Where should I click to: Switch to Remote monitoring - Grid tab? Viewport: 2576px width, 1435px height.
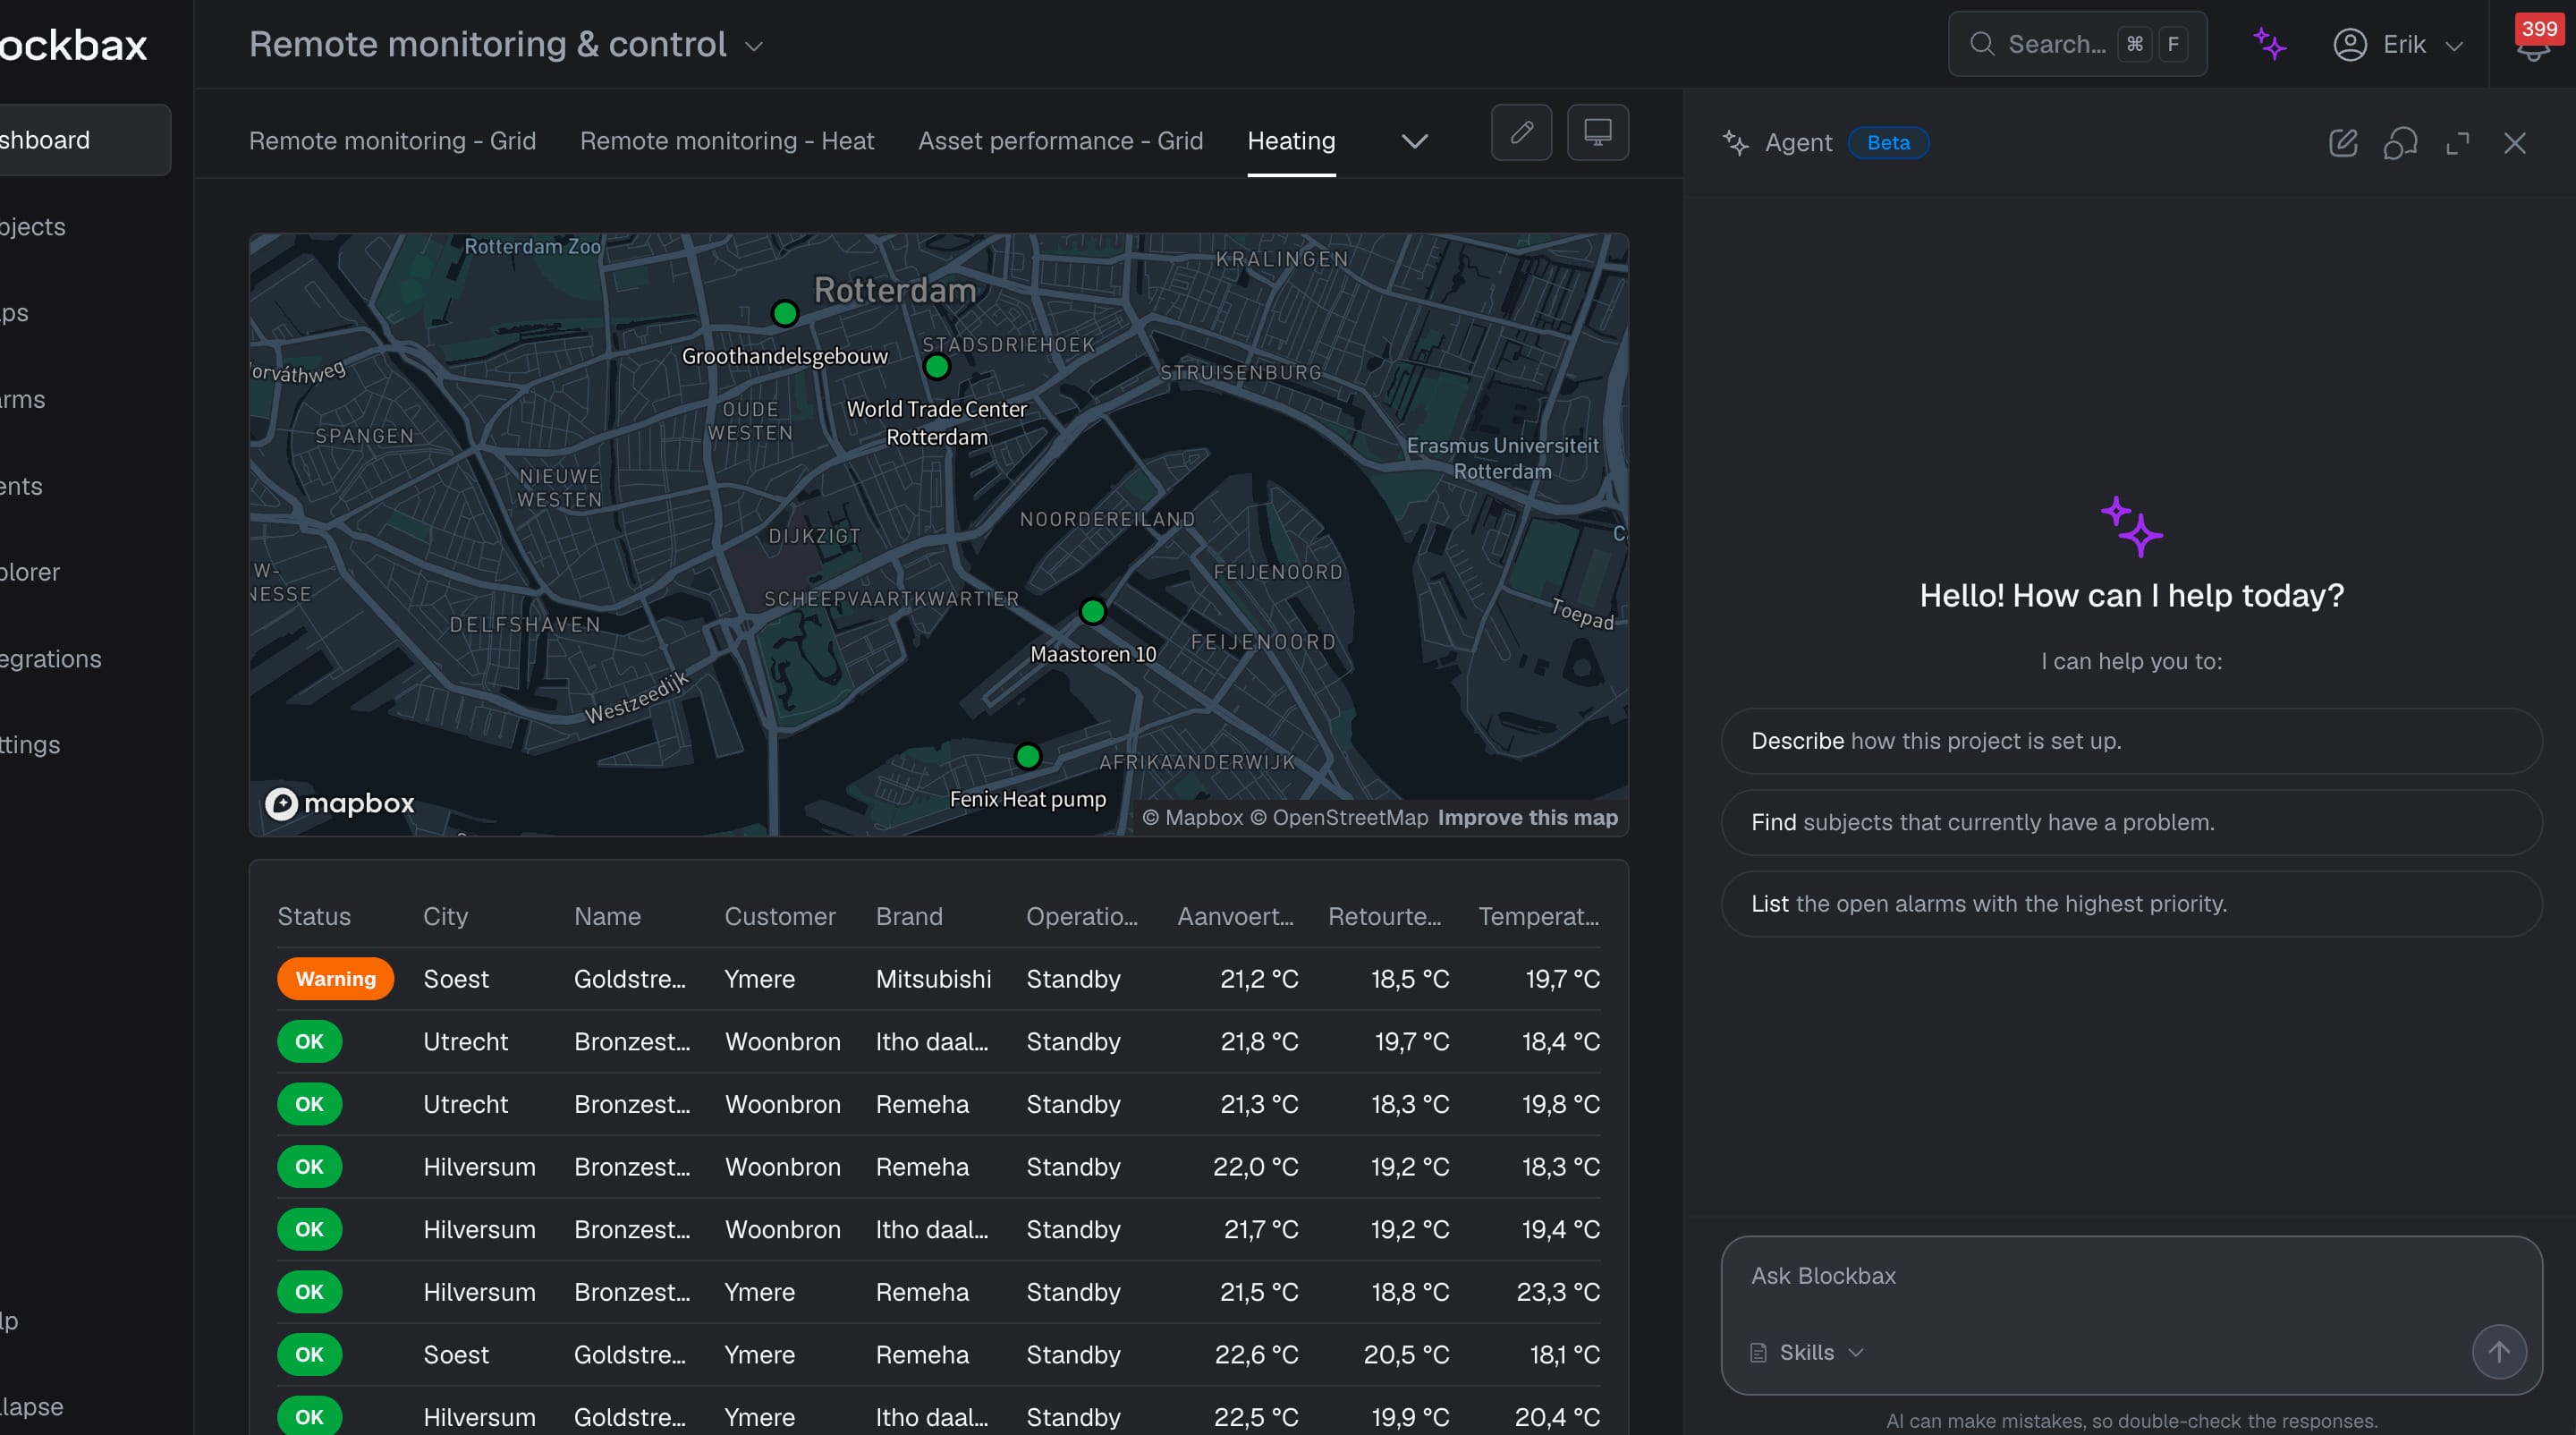(x=392, y=141)
